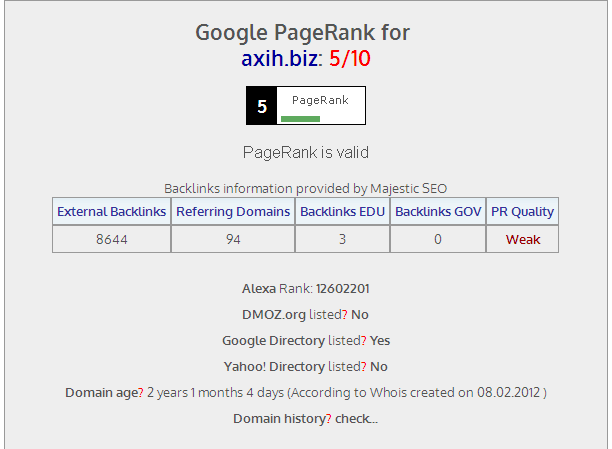Open the Referring Domains column link
This screenshot has height=449, width=612.
[233, 212]
